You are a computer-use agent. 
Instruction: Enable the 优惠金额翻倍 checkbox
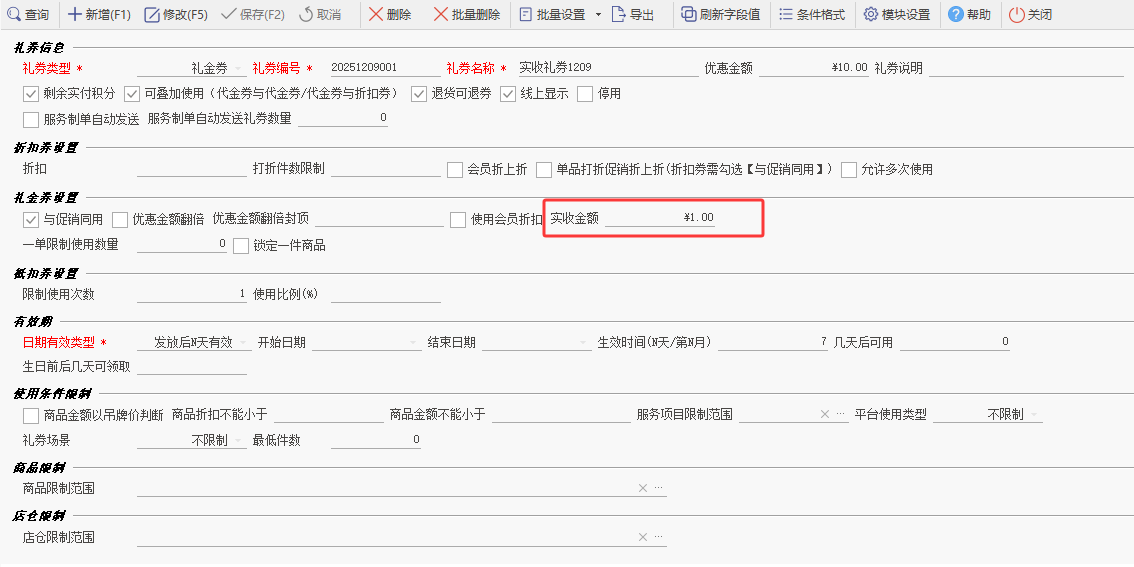coord(120,219)
